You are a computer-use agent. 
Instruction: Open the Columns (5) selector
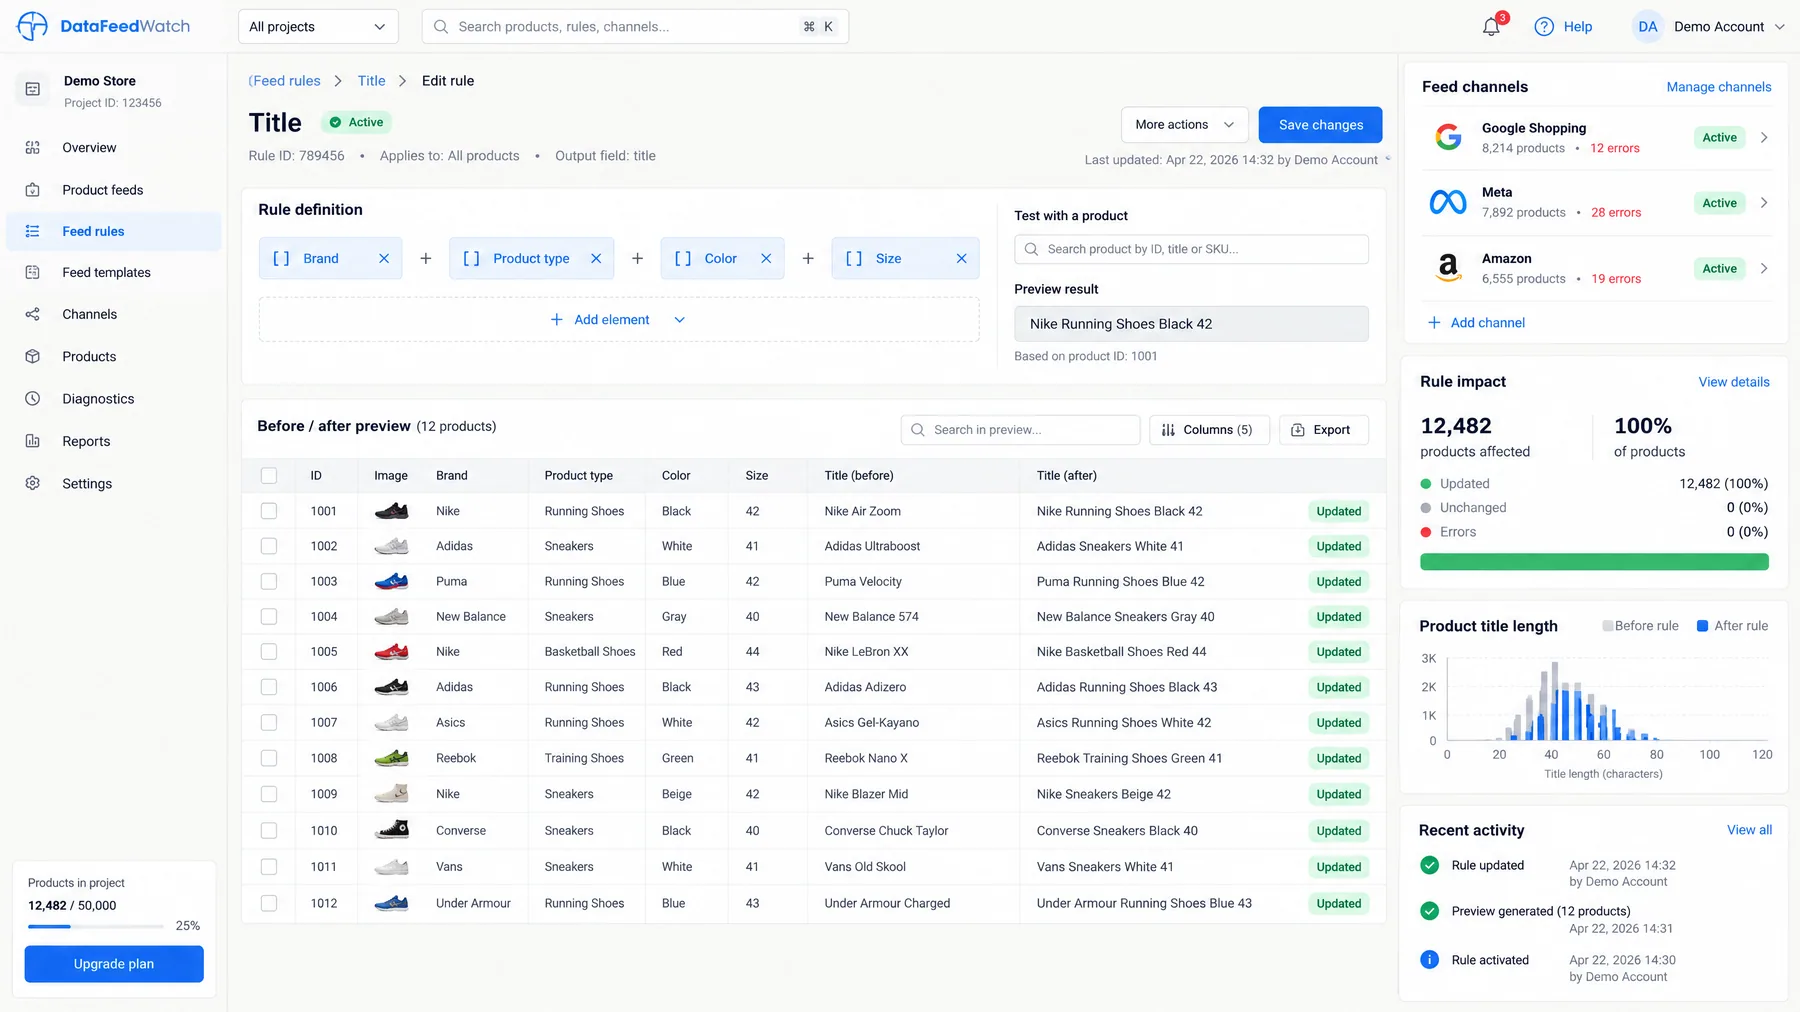click(x=1208, y=430)
